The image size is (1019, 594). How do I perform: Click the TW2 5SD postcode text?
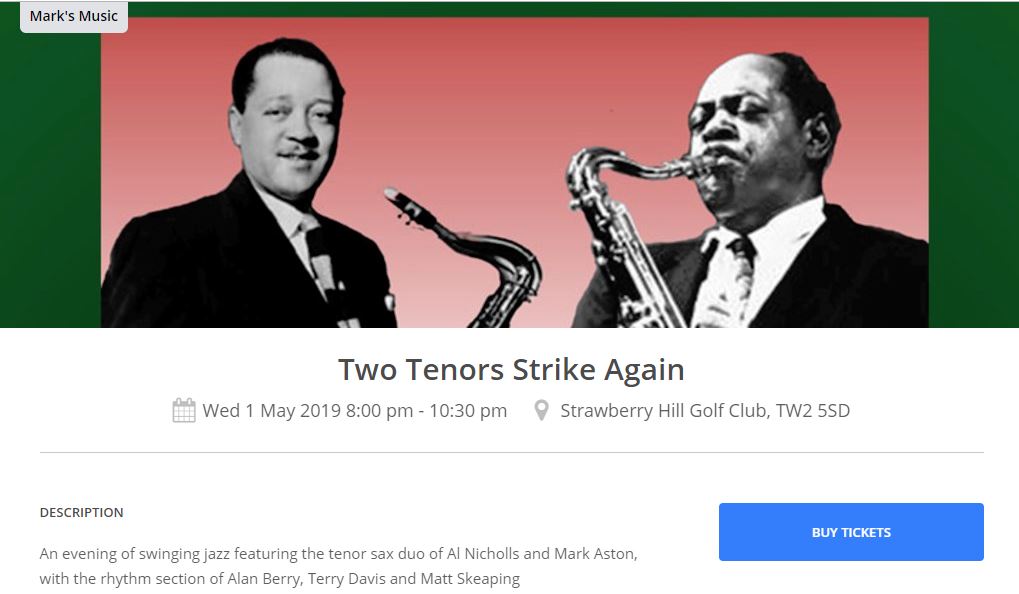tap(812, 411)
